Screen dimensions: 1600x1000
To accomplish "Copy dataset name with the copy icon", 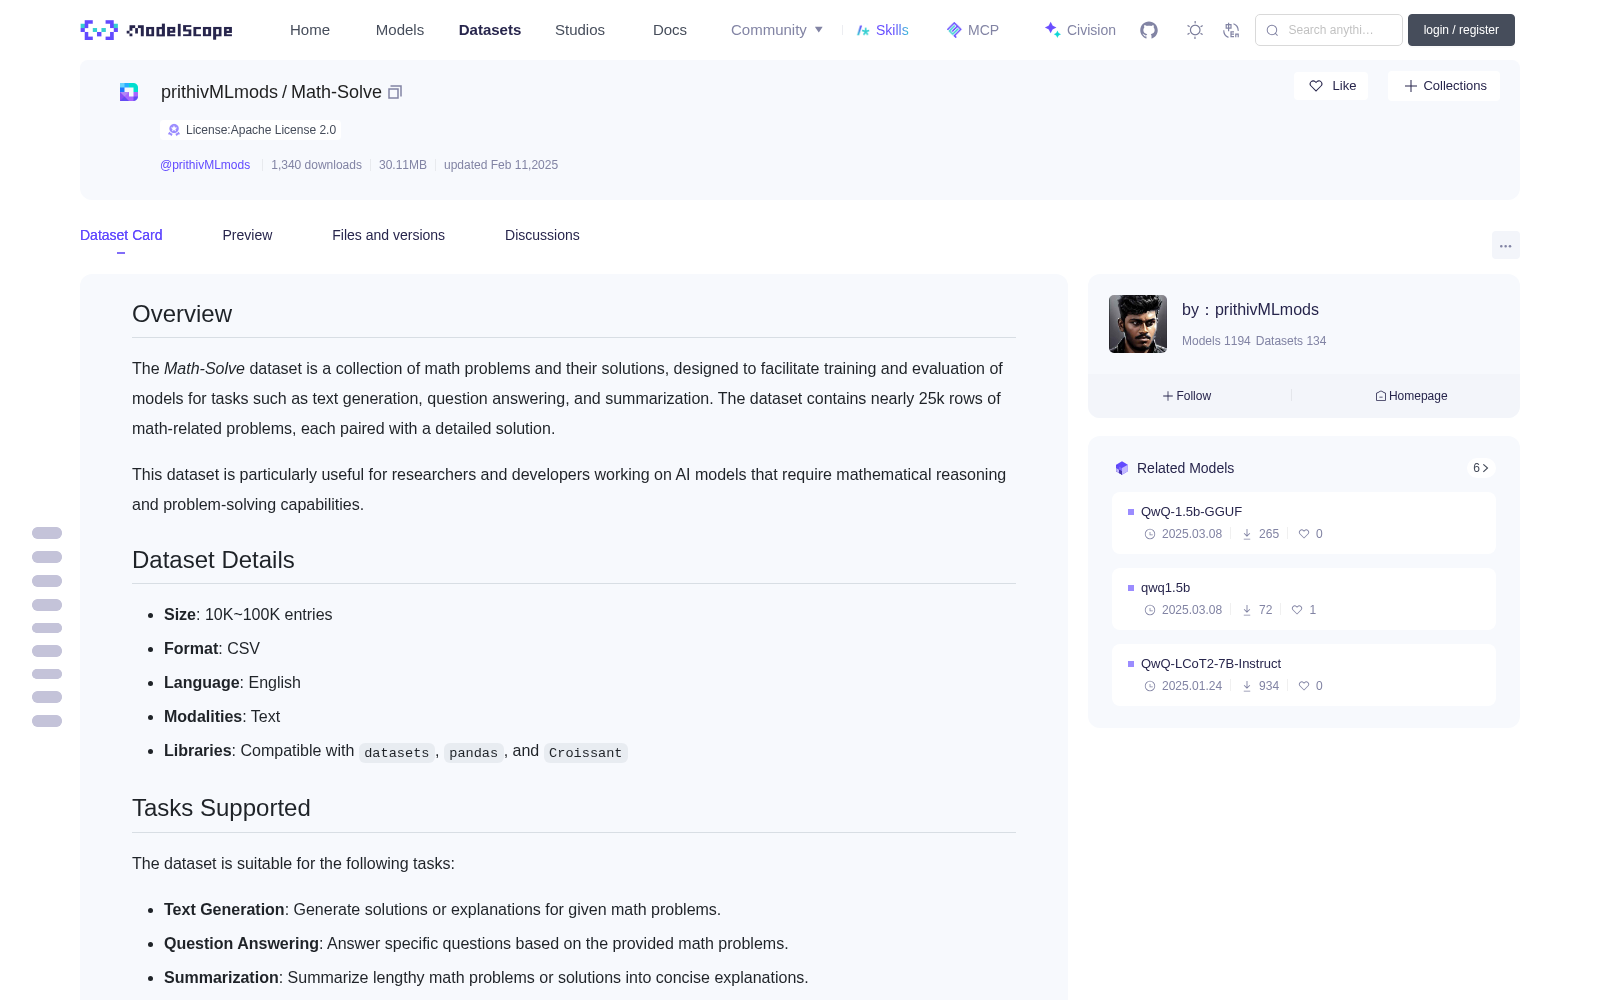I will [395, 92].
